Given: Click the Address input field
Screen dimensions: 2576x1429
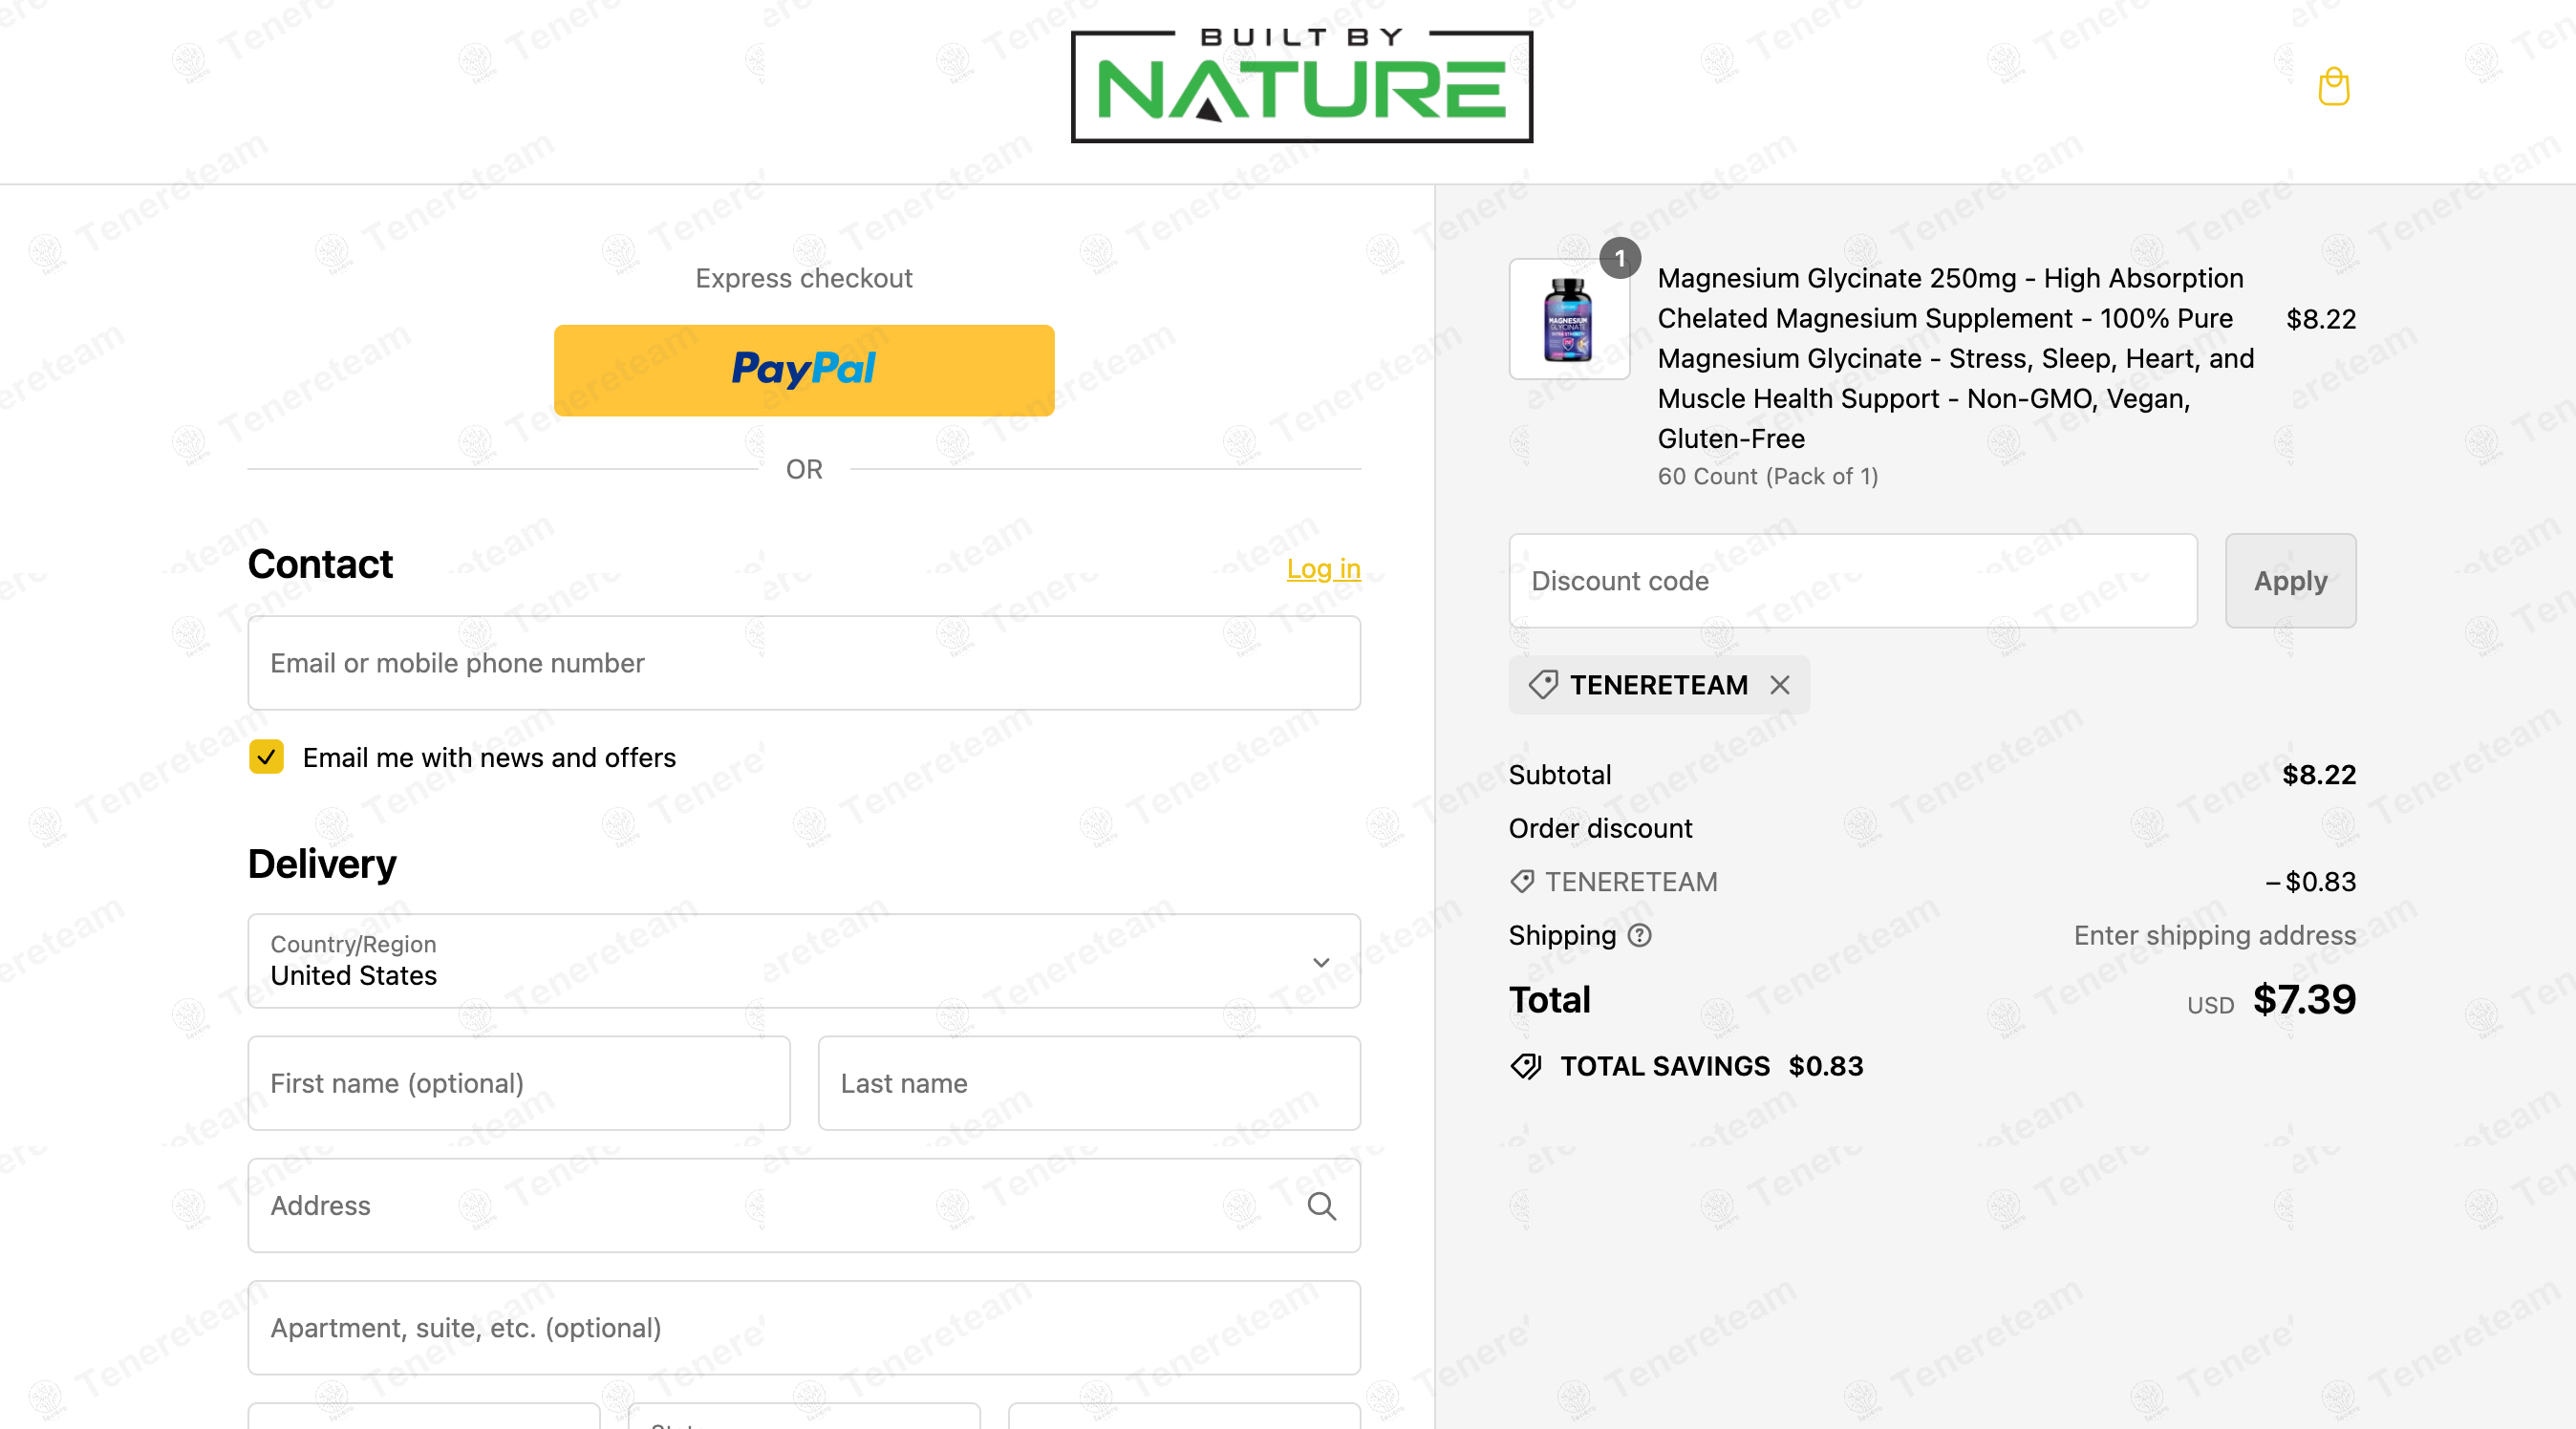Looking at the screenshot, I should point(804,1205).
